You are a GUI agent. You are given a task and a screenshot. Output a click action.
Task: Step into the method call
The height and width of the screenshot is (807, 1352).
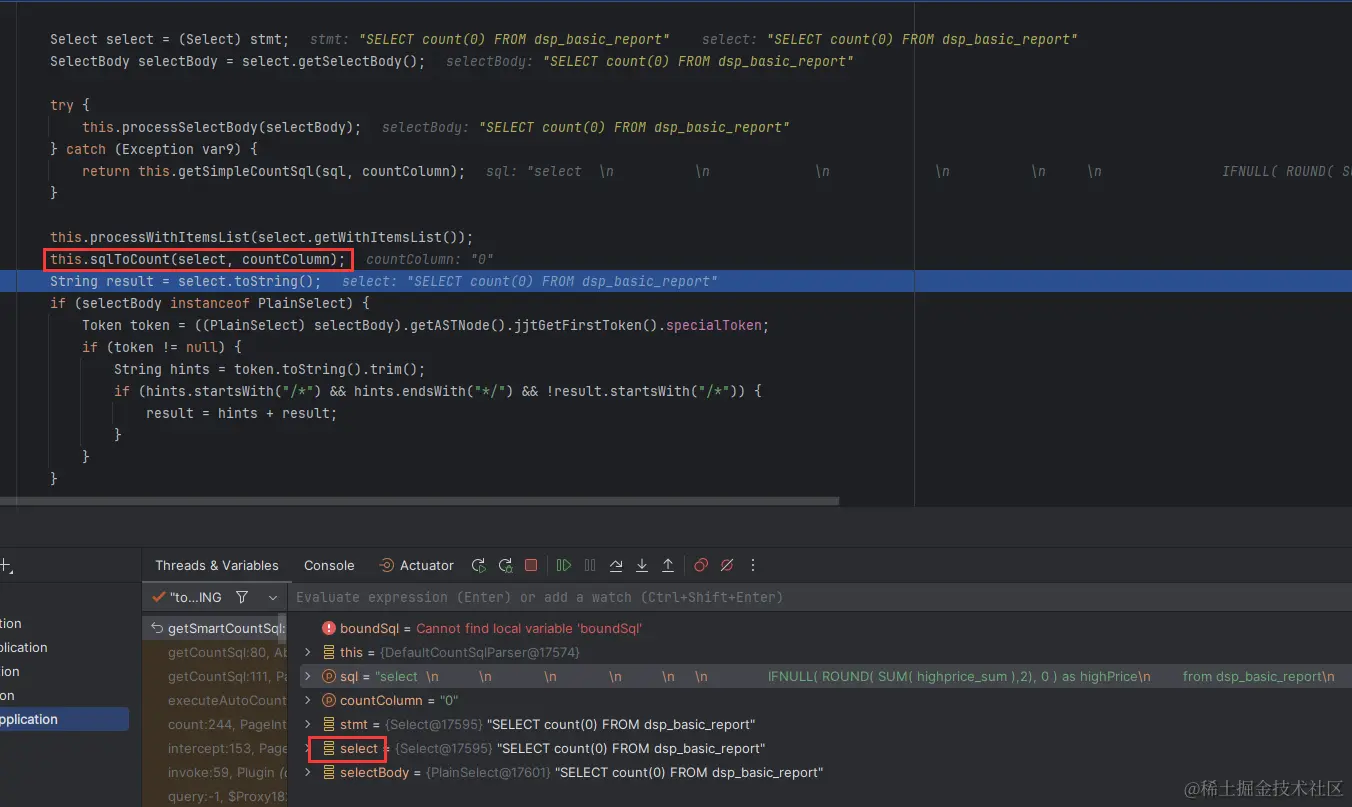pos(642,565)
